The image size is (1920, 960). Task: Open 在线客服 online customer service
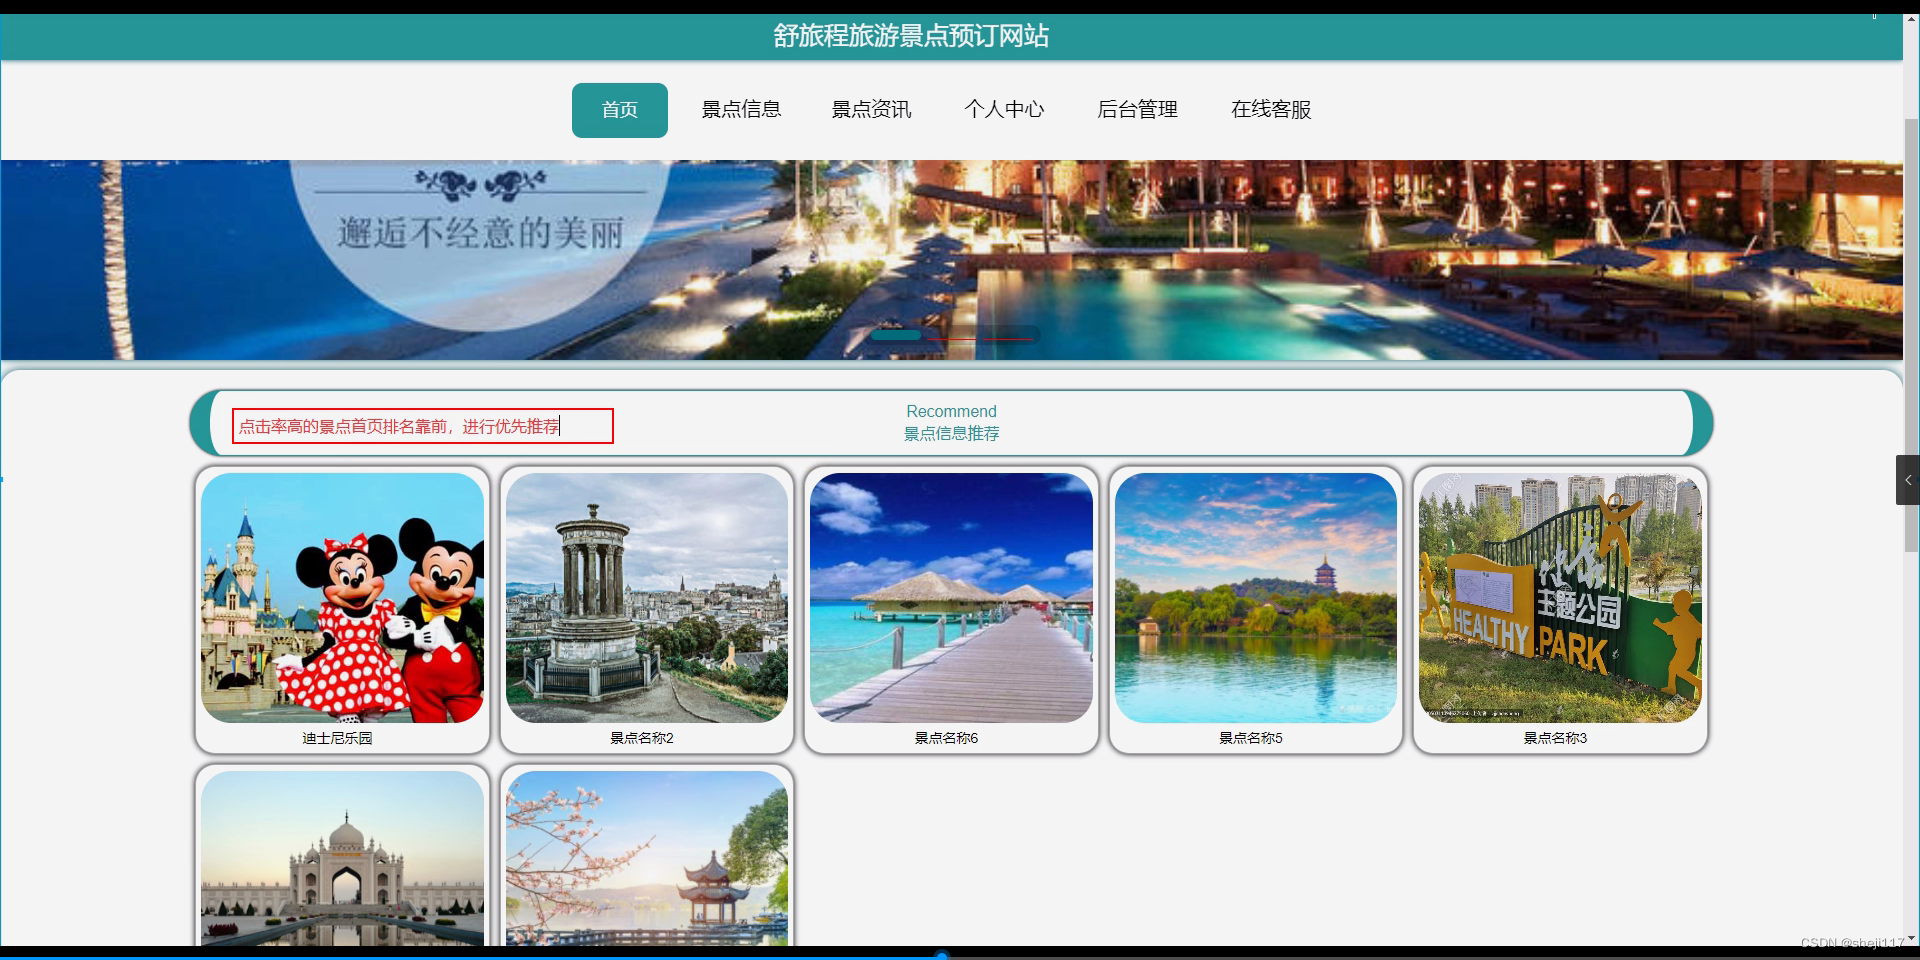pos(1271,110)
